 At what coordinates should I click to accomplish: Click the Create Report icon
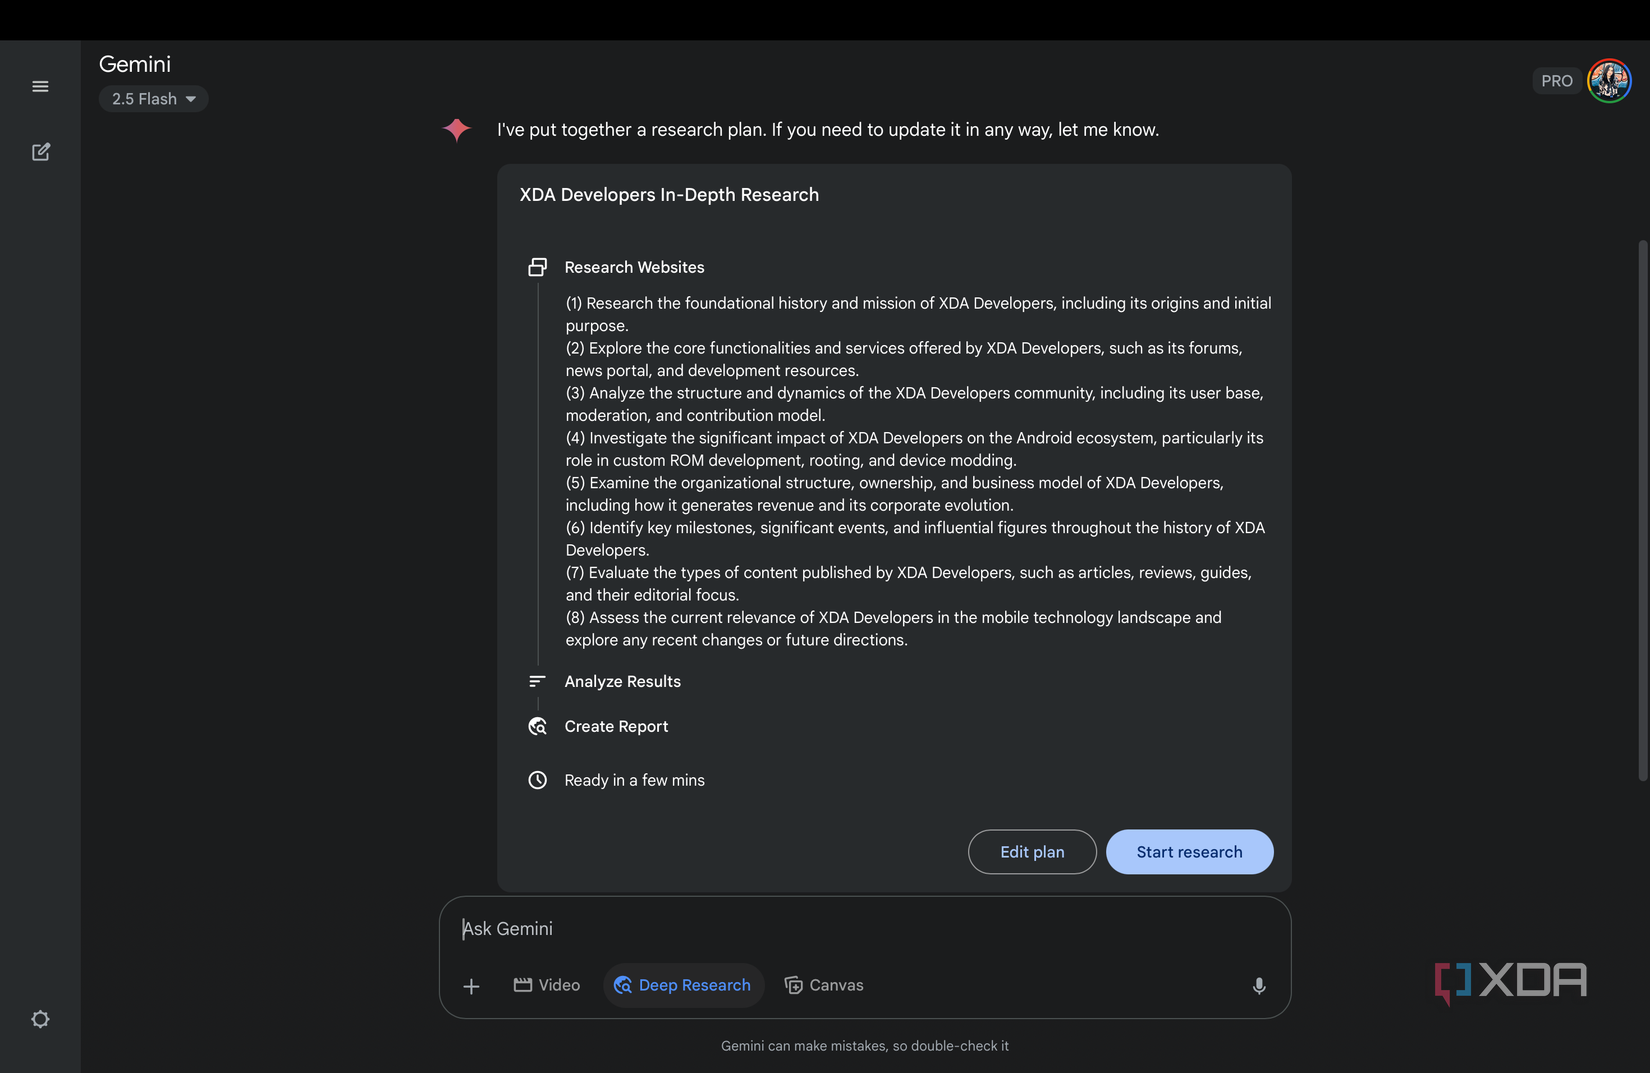(x=538, y=726)
